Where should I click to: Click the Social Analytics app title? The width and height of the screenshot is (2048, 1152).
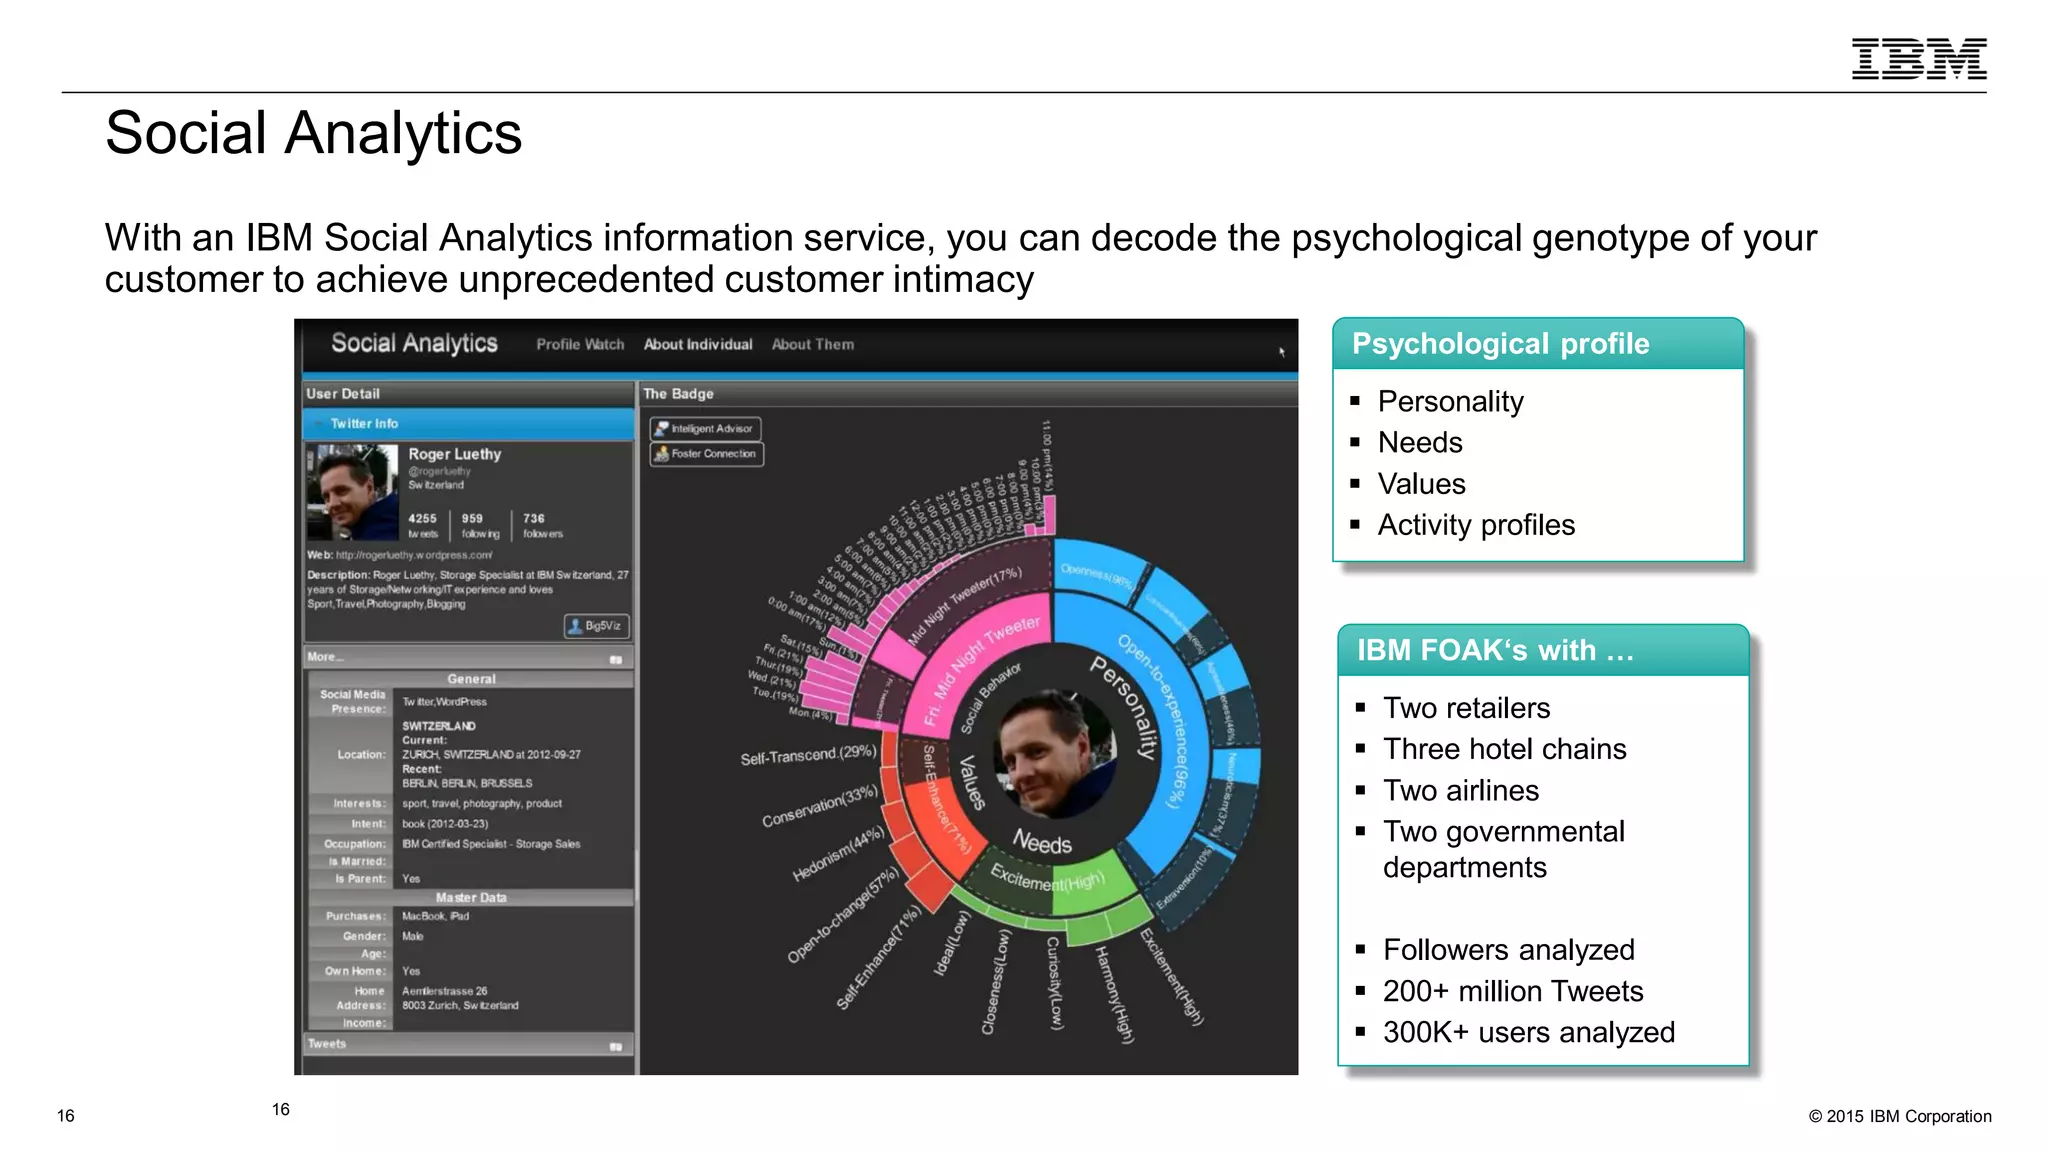[414, 343]
